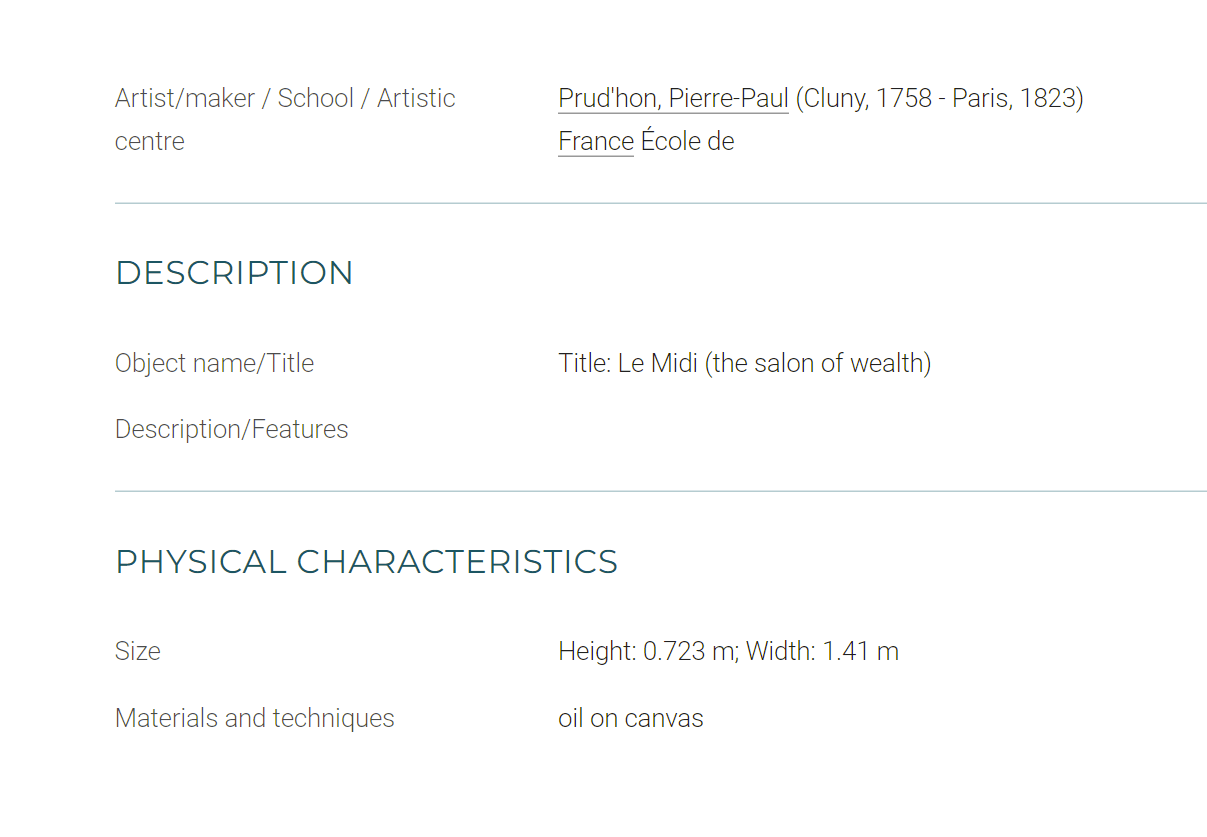Click the Description/Features label

[232, 429]
